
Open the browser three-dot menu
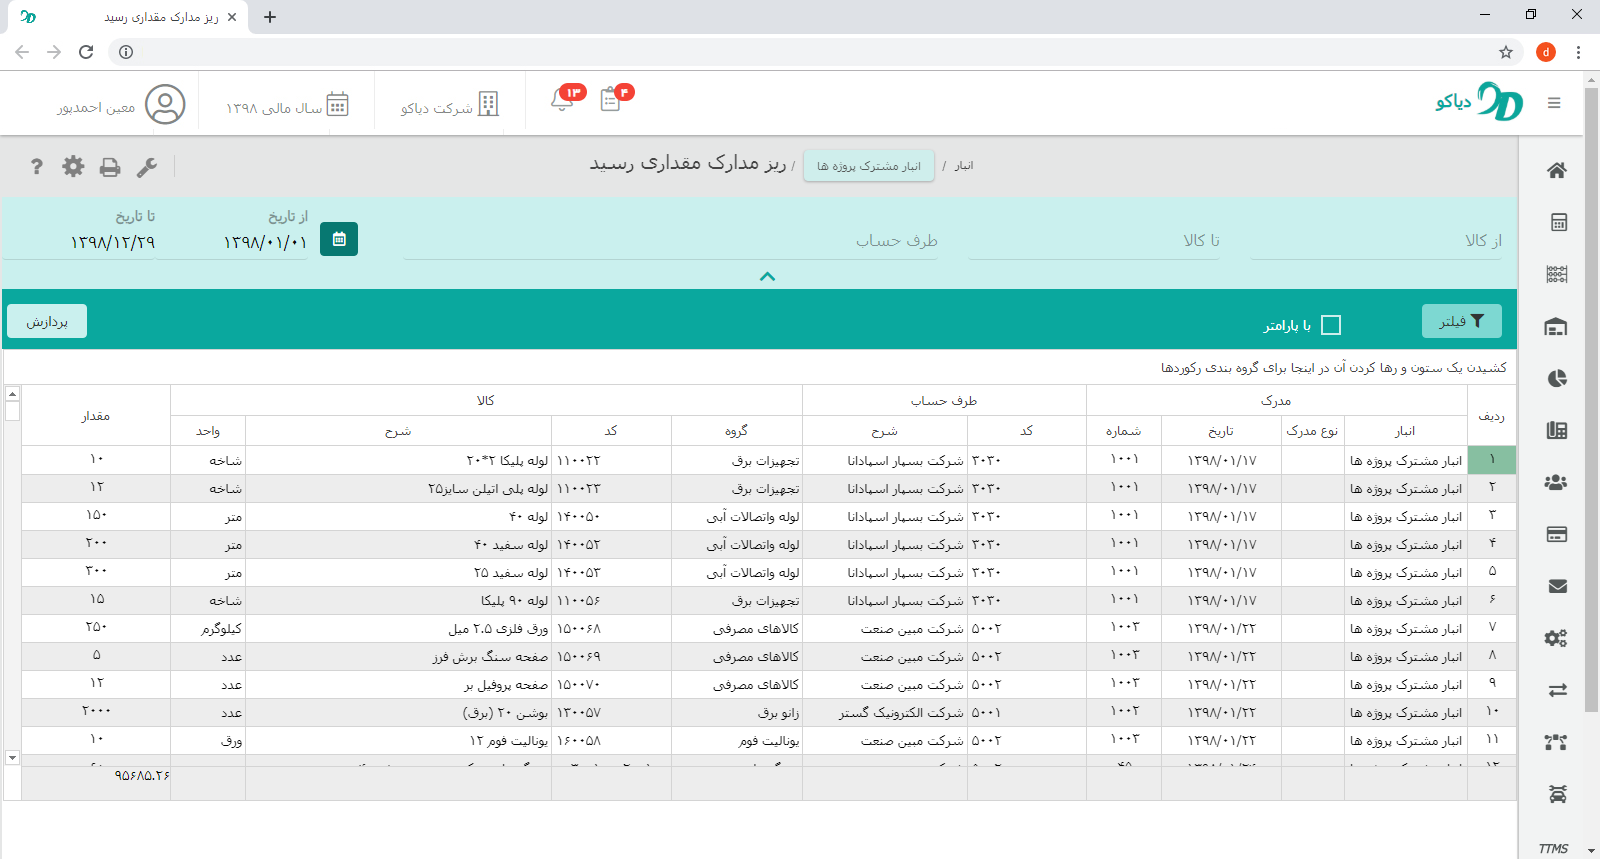point(1578,52)
